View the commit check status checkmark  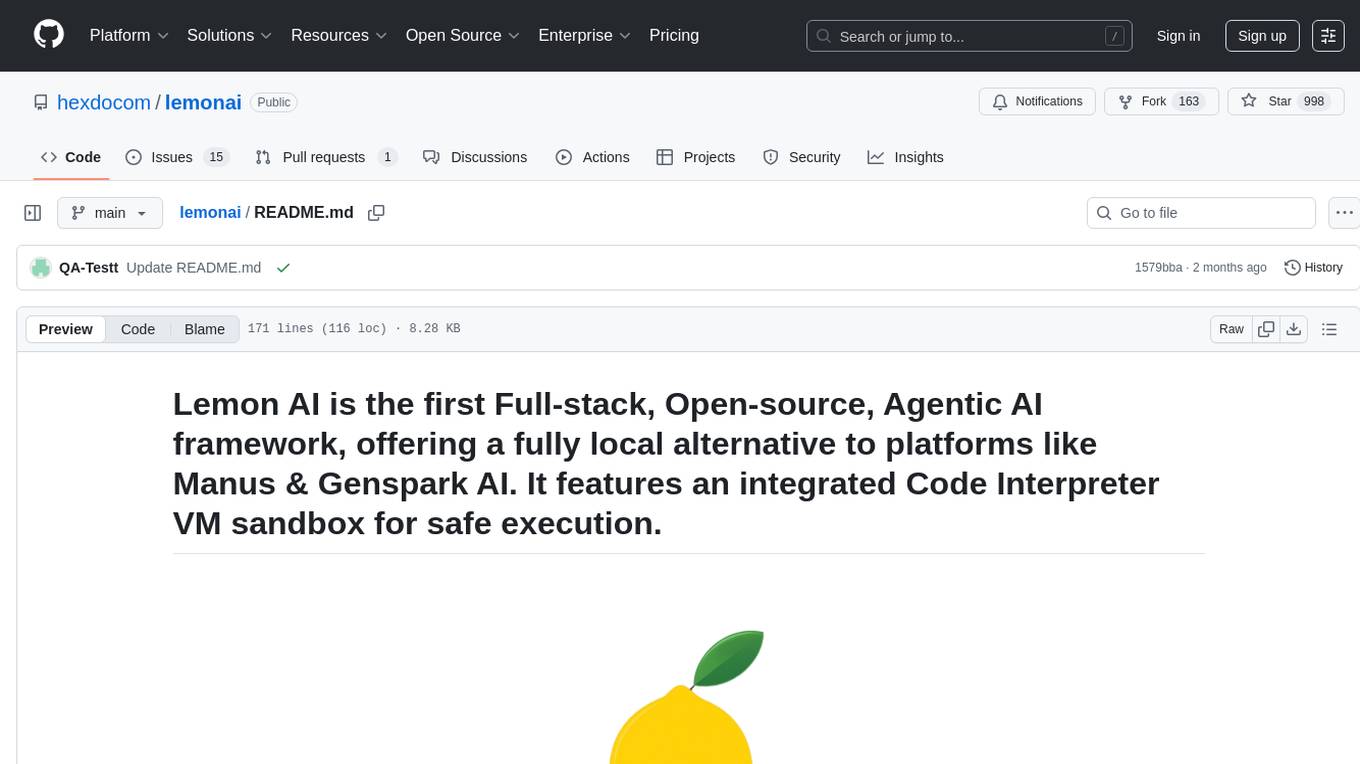coord(283,267)
